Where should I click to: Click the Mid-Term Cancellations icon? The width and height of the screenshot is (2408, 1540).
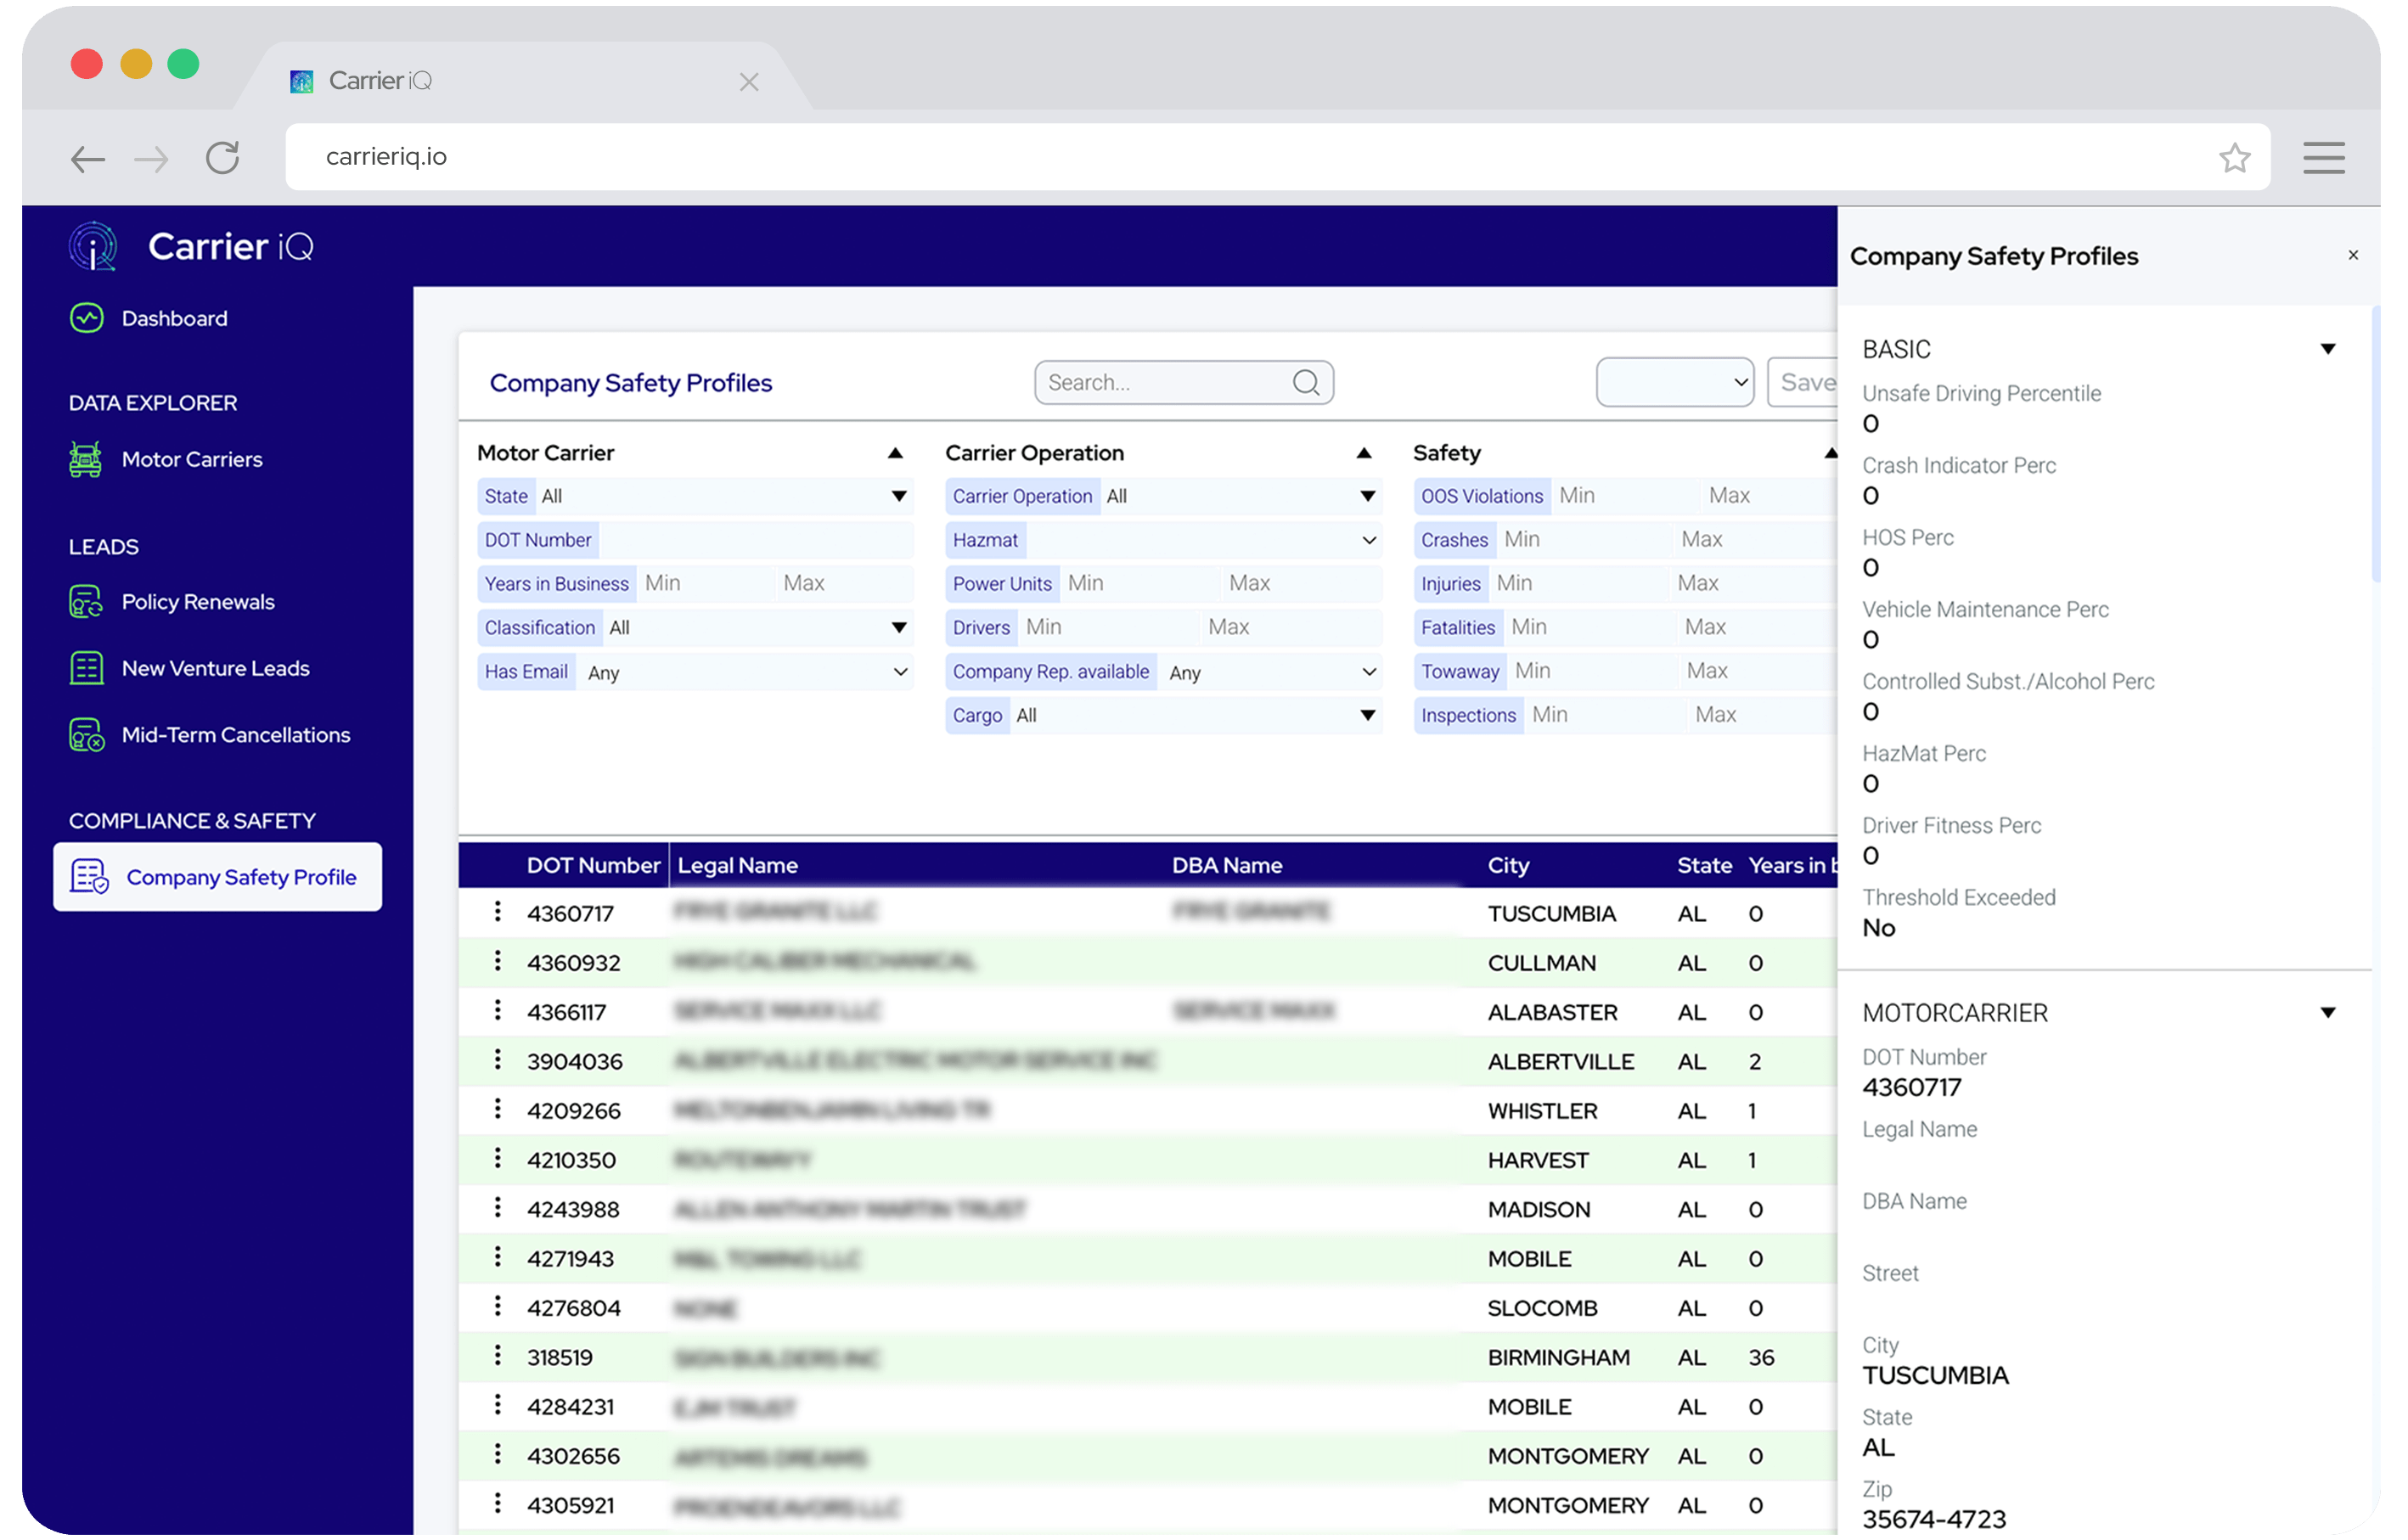click(x=87, y=735)
